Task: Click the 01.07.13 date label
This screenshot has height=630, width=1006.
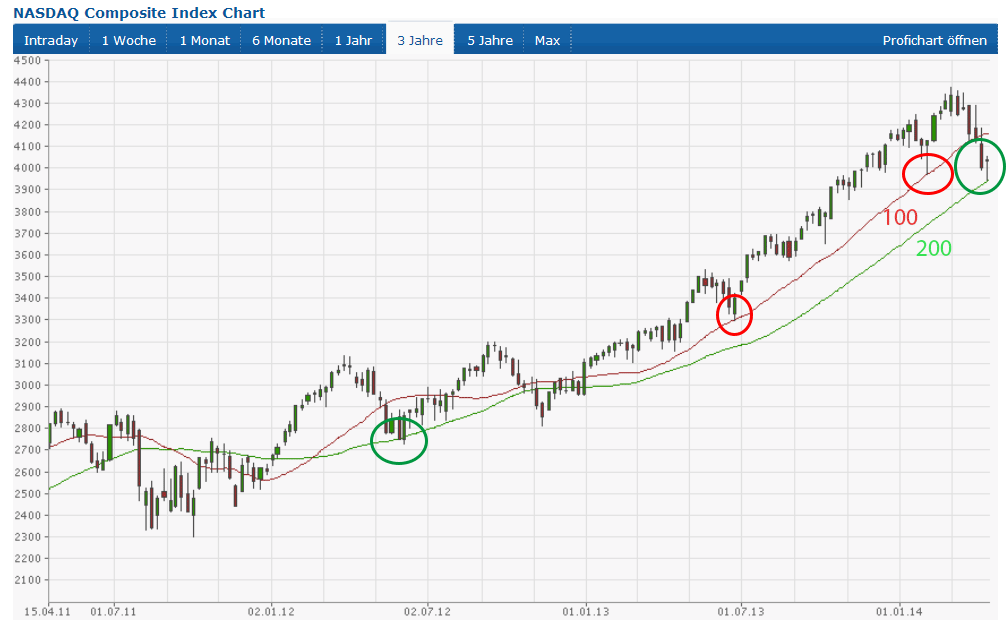Action: click(741, 611)
